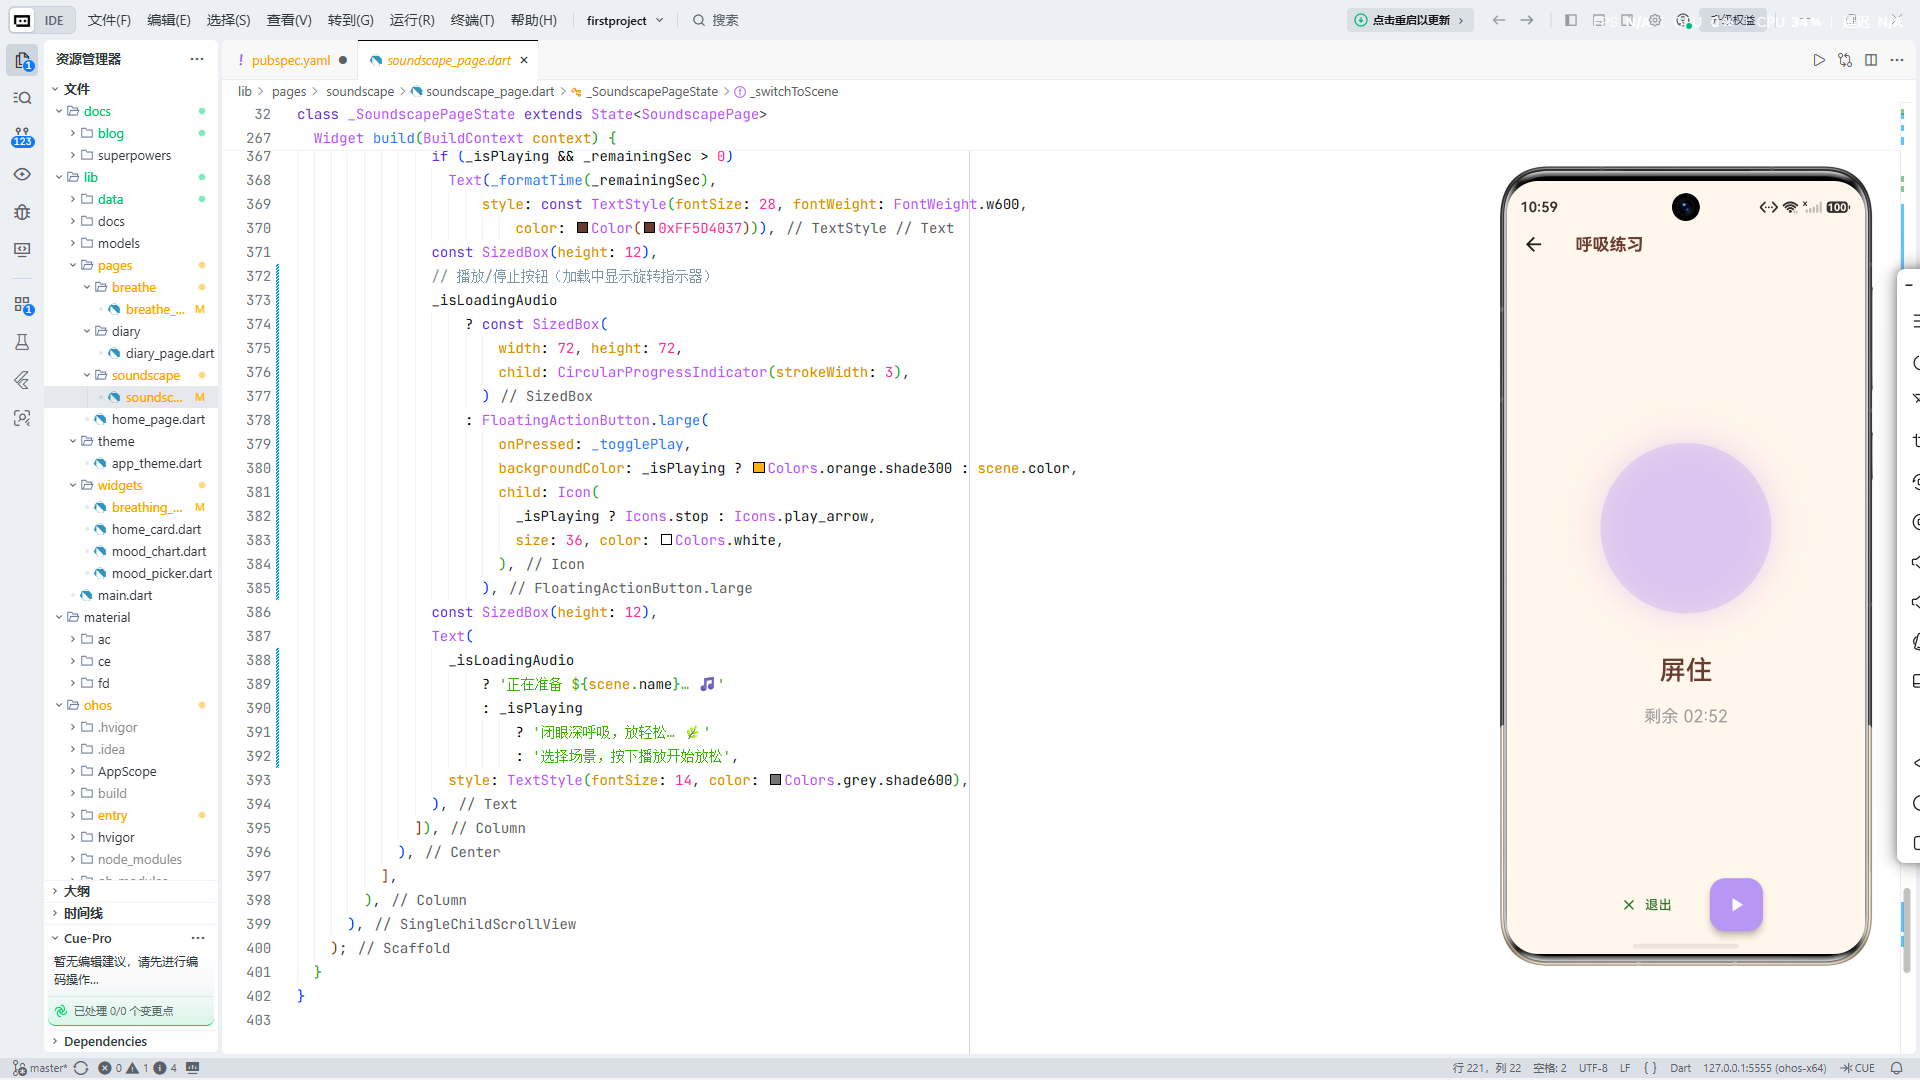Click the eye preview icon in the activity bar

coord(22,174)
